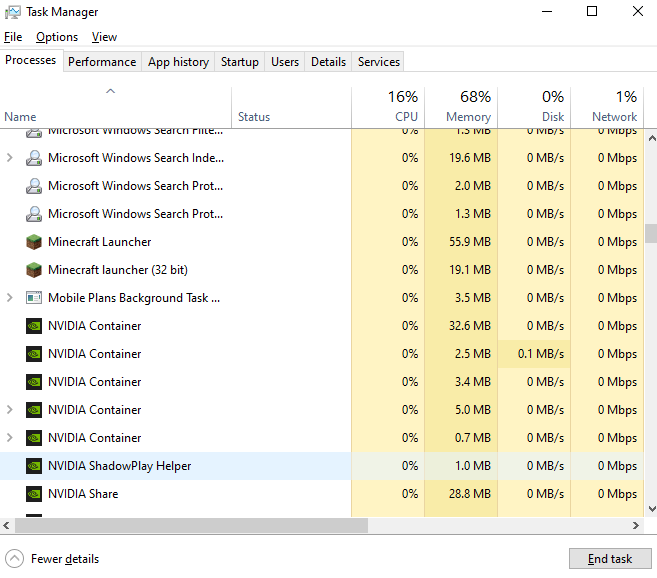Expand the NVIDIA Container with 5.0 MB memory

[x=10, y=410]
